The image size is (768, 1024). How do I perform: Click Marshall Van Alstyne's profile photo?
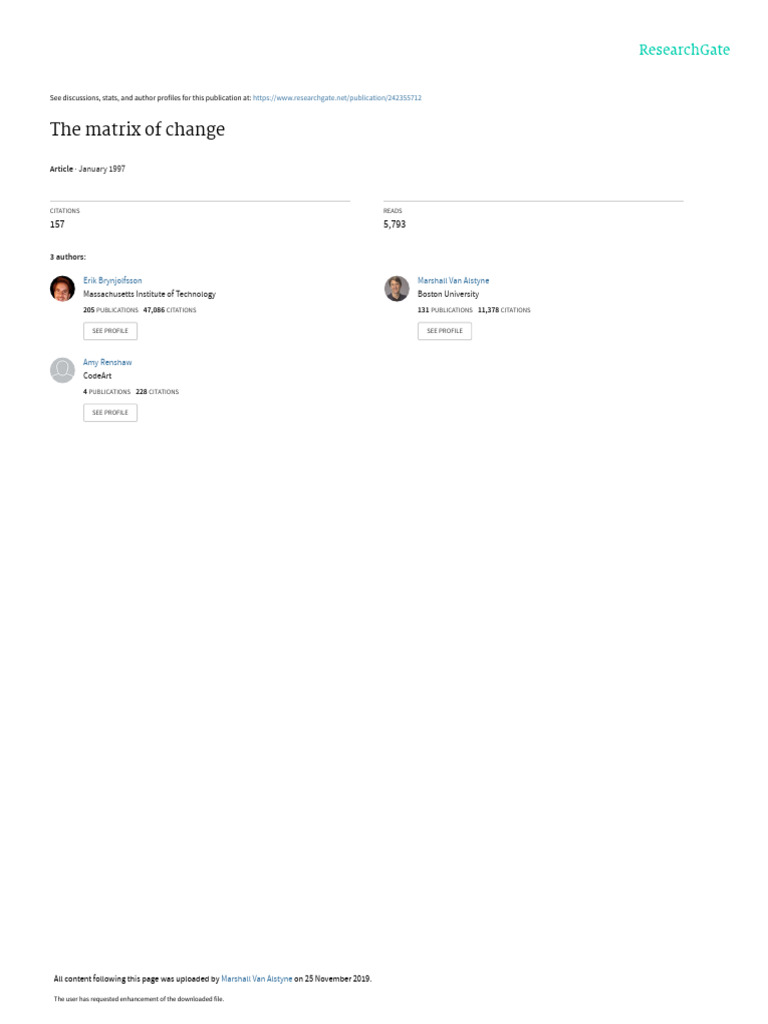tap(396, 289)
